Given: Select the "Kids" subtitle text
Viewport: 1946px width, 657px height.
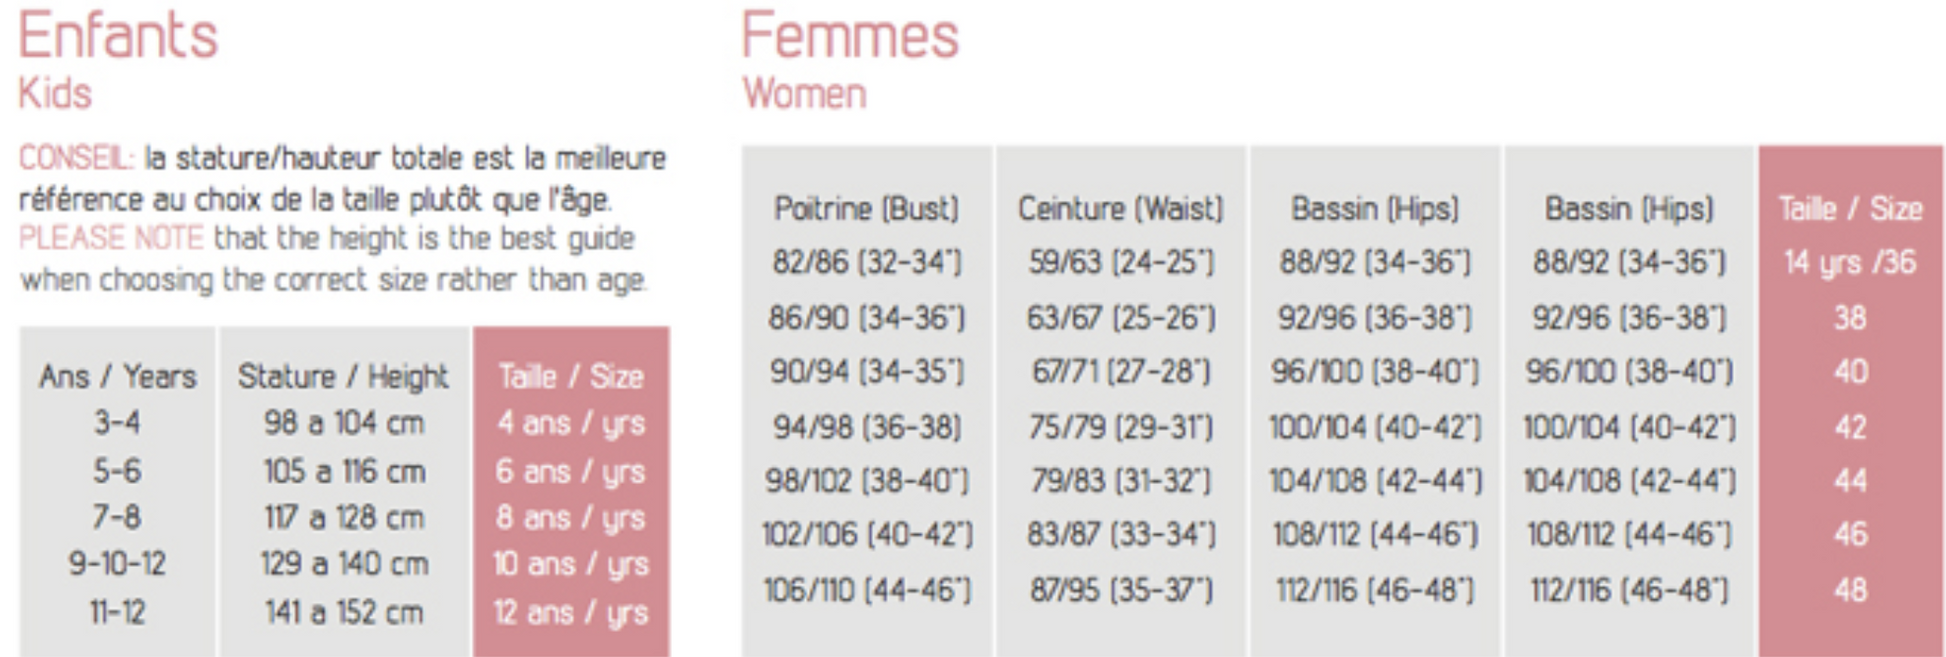Looking at the screenshot, I should pos(55,94).
